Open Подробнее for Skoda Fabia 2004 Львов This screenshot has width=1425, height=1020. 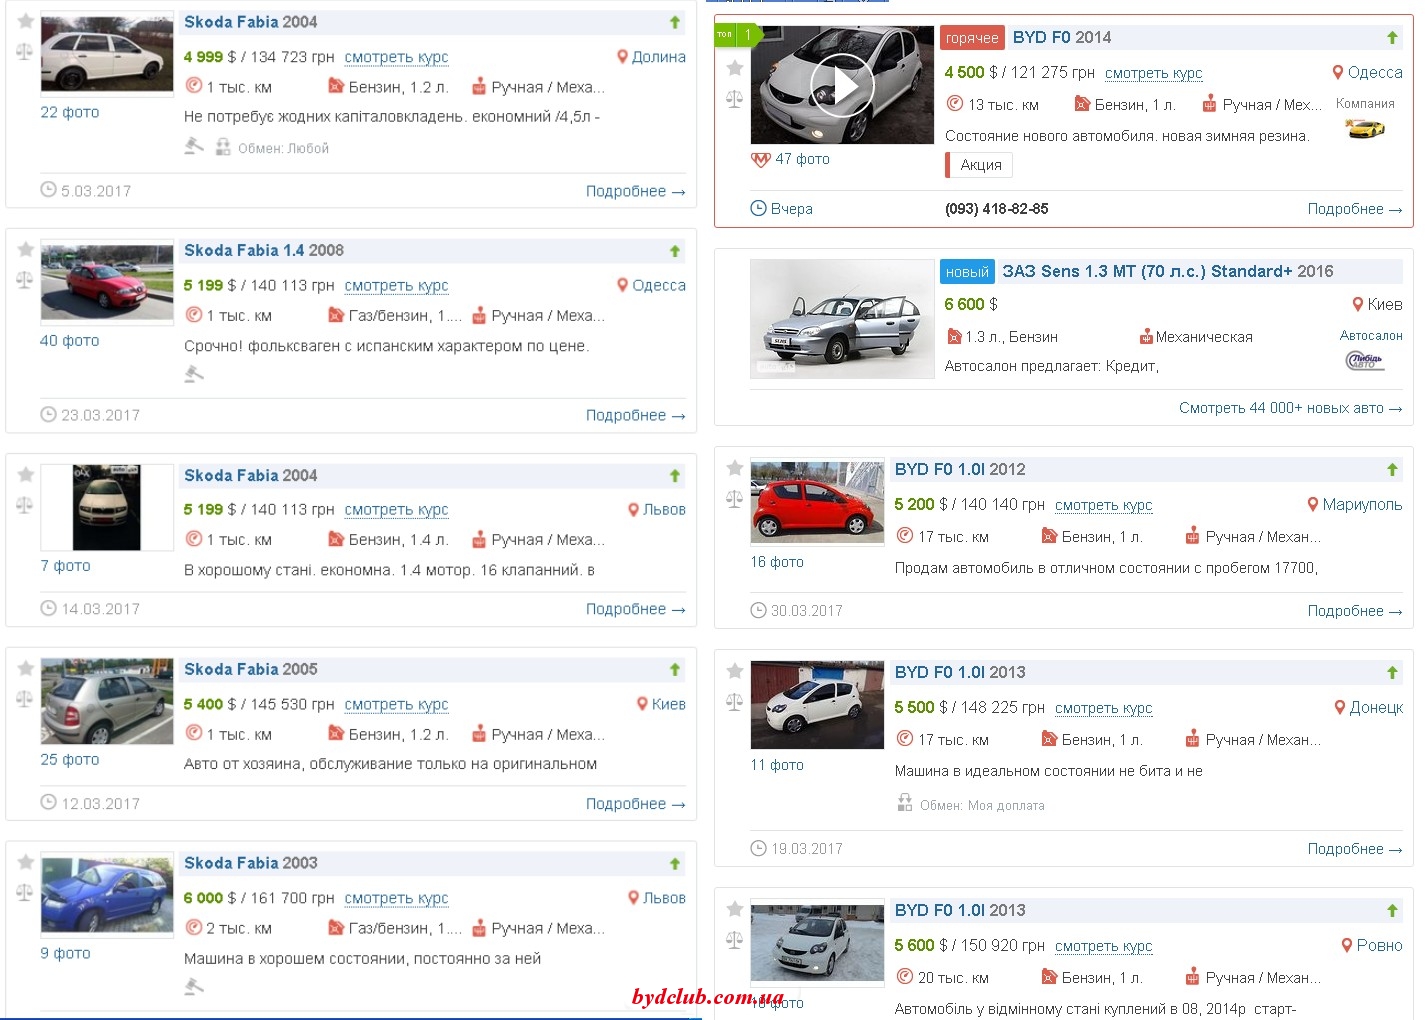coord(635,609)
